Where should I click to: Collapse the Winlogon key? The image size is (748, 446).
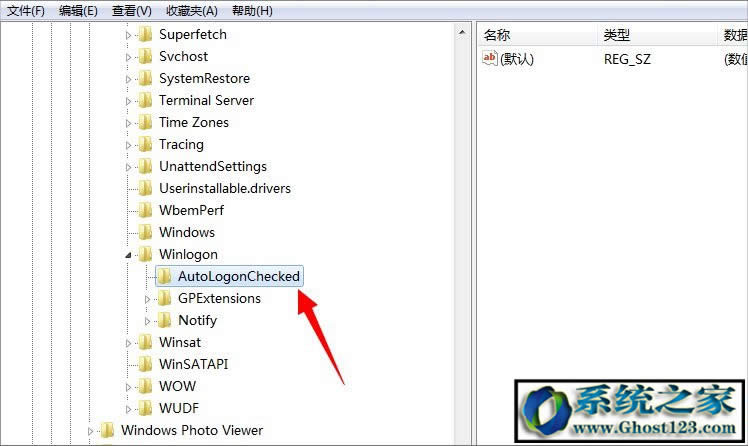(x=128, y=255)
